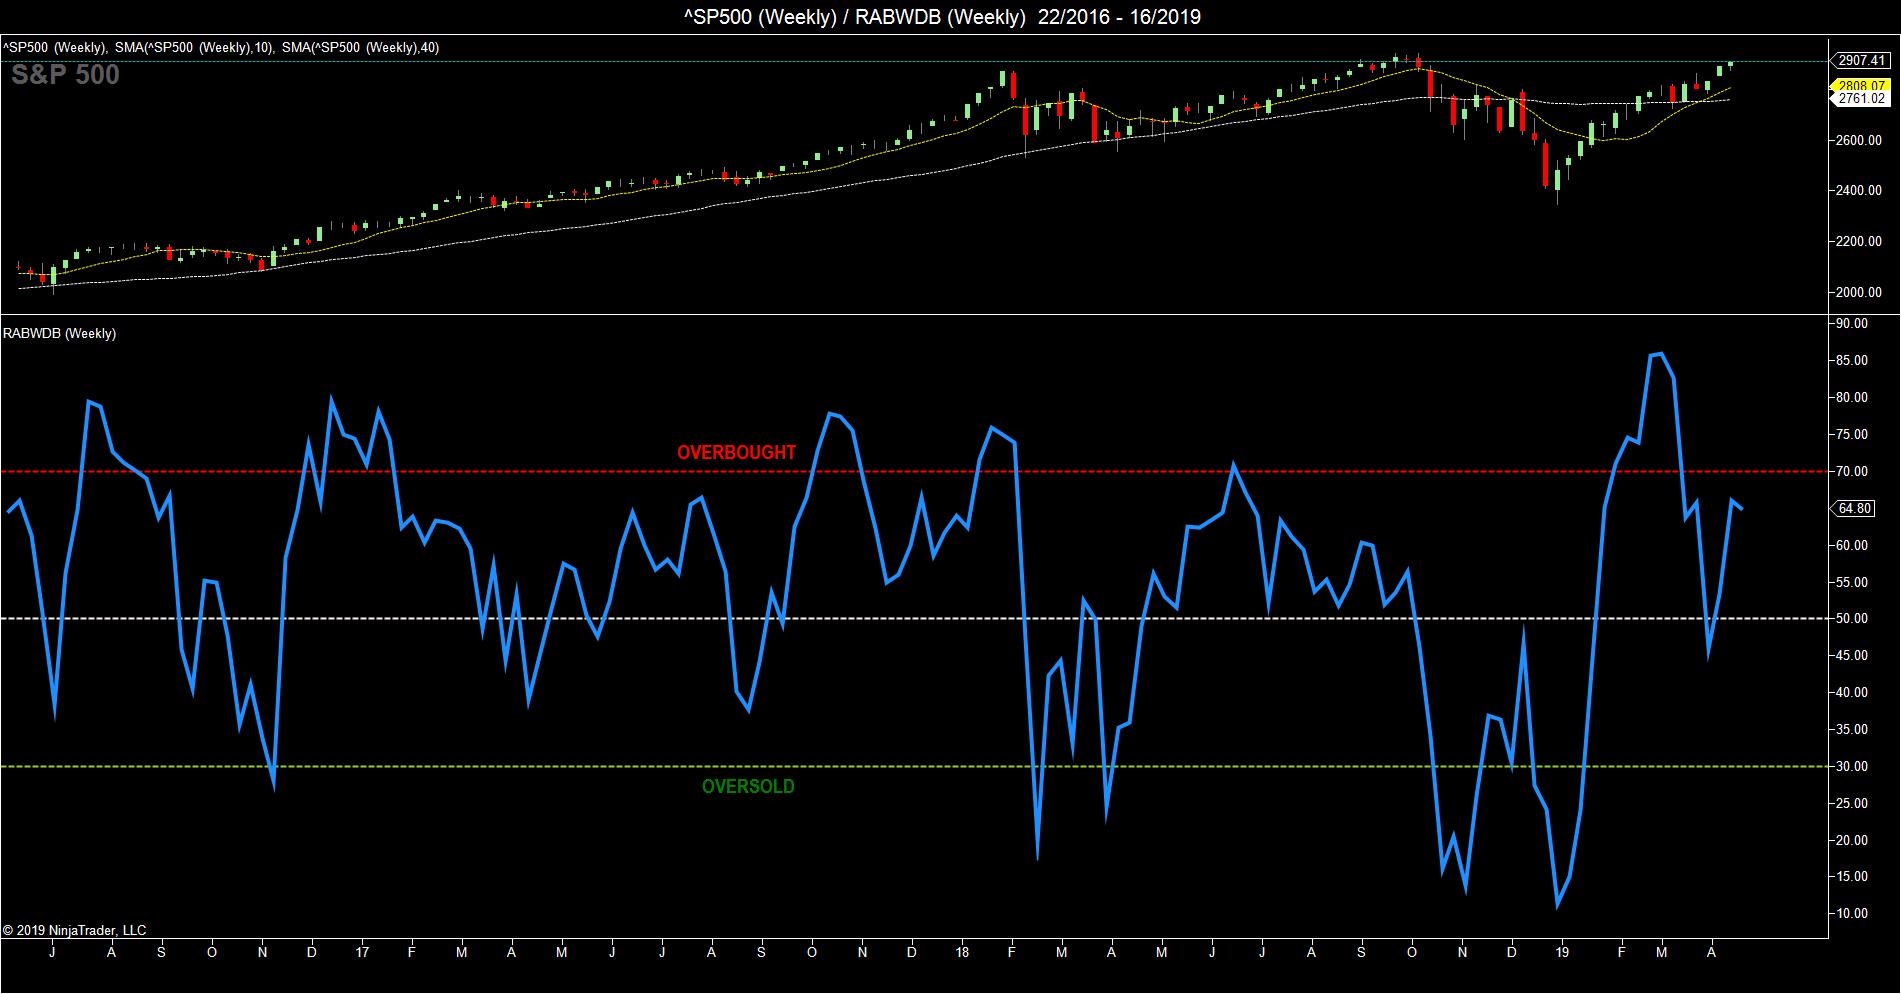Click the 20.00 indicator axis label
This screenshot has width=1901, height=994.
pyautogui.click(x=1853, y=841)
